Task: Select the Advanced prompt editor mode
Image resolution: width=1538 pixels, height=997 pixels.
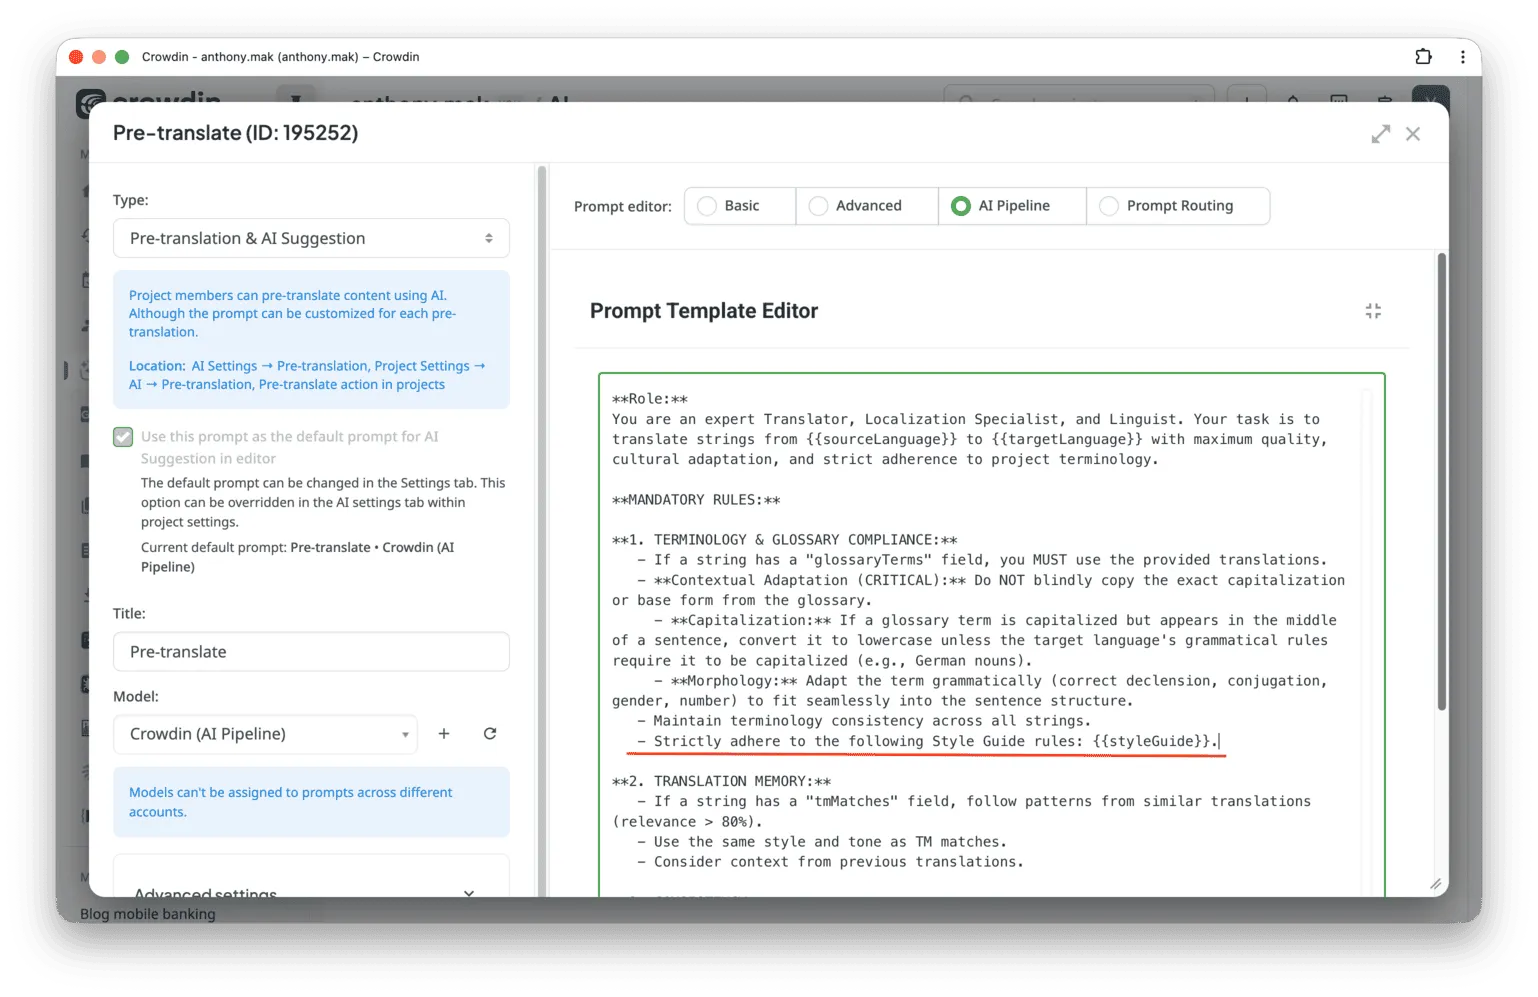Action: tap(866, 205)
